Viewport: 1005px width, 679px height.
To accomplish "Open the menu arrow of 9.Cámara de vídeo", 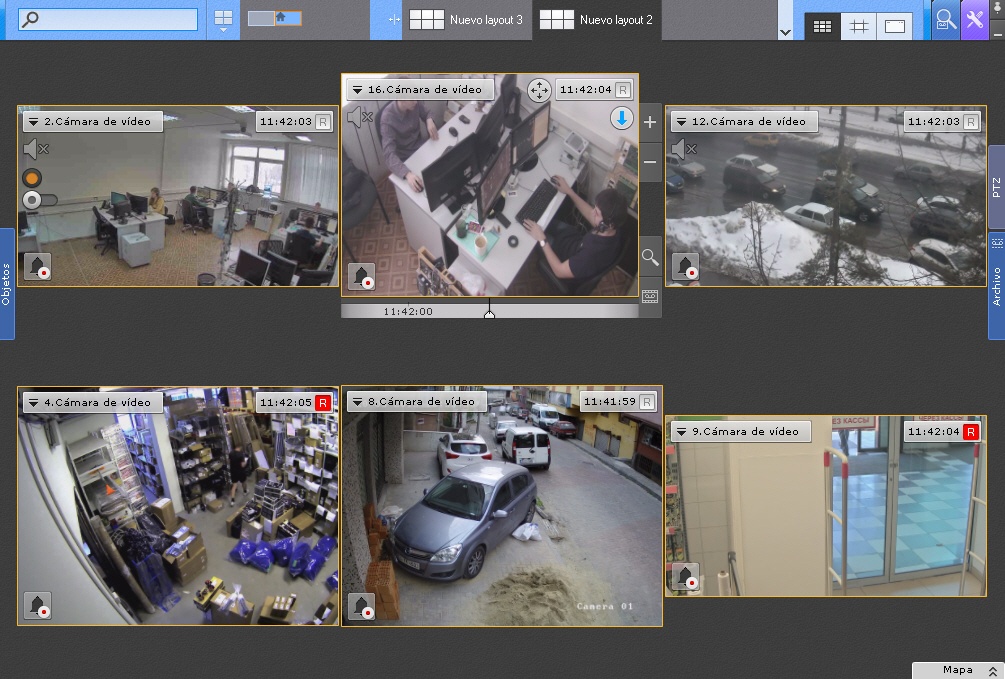I will tap(681, 432).
